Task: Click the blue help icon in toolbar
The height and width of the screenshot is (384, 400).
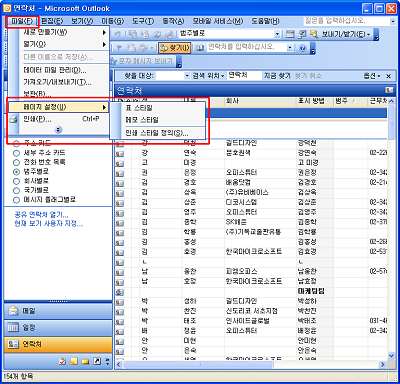Action: pos(302,48)
